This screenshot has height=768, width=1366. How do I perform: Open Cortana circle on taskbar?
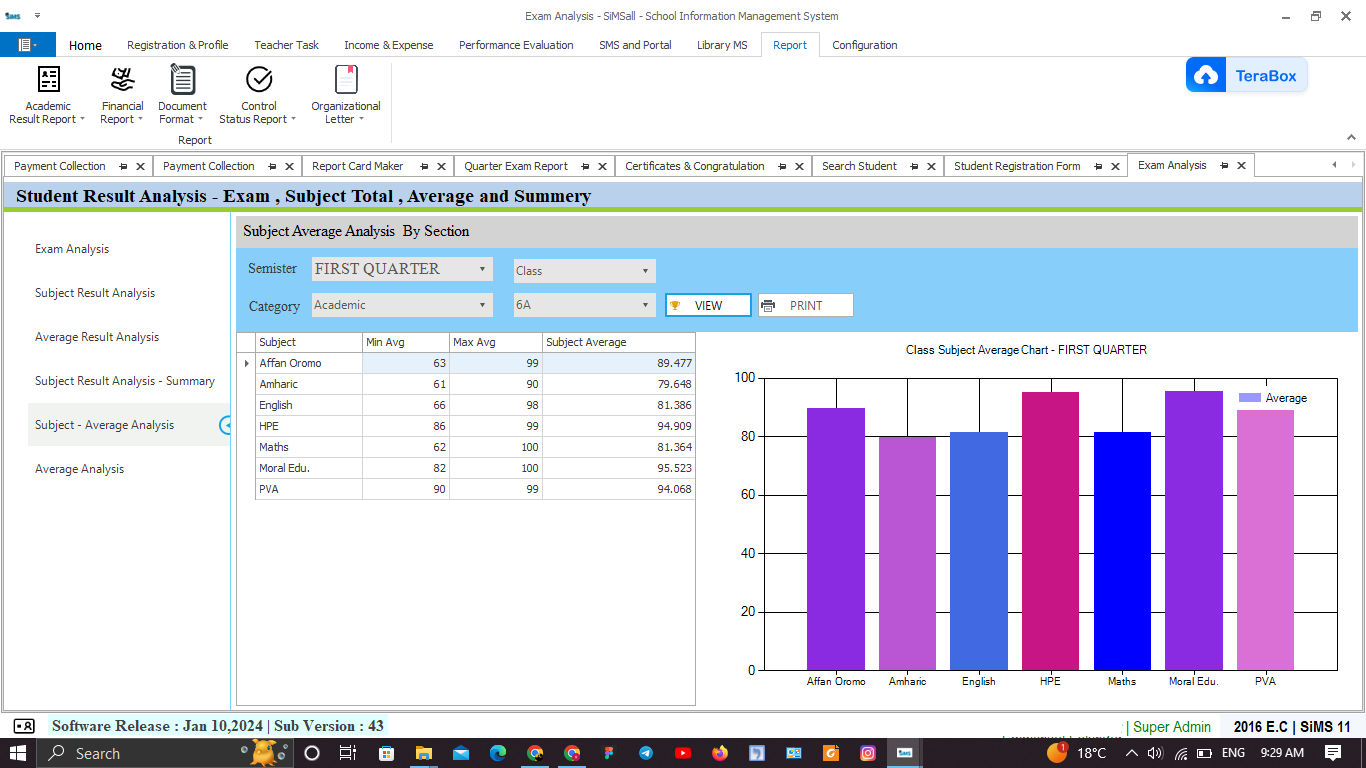pos(311,753)
